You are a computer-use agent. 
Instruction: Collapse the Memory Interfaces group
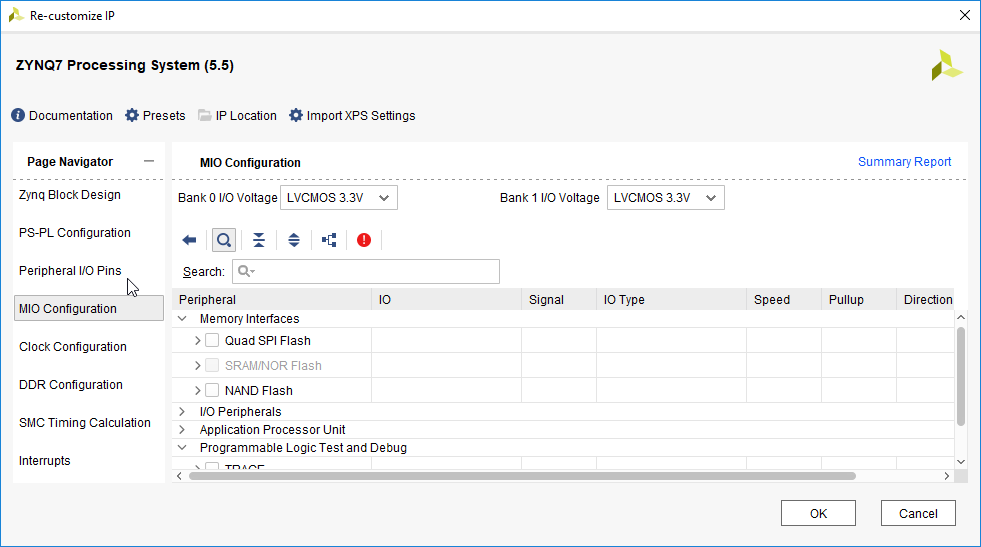coord(182,319)
